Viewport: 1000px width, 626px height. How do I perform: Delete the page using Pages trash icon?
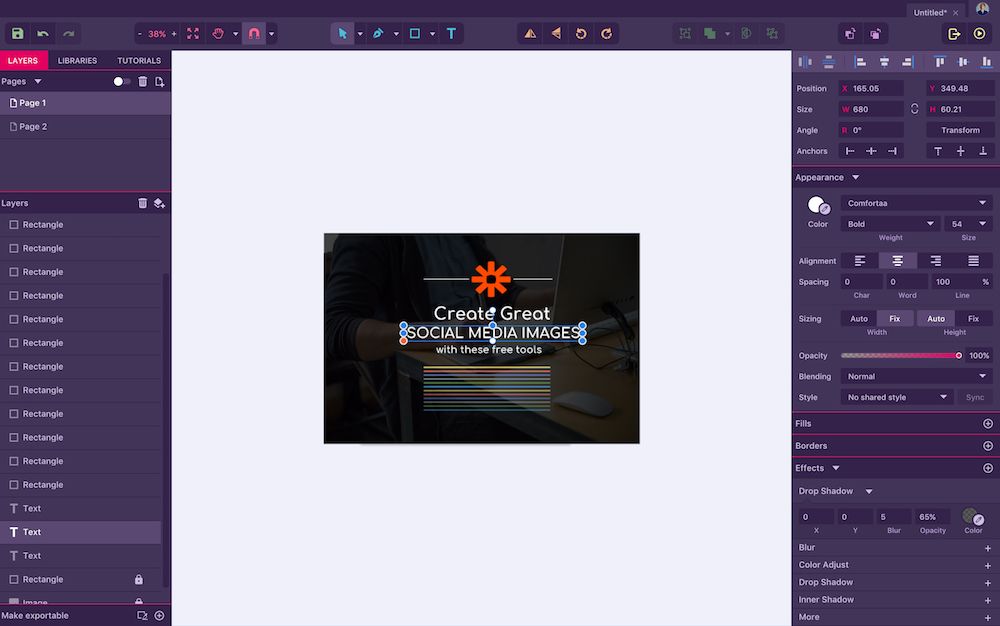pos(142,81)
